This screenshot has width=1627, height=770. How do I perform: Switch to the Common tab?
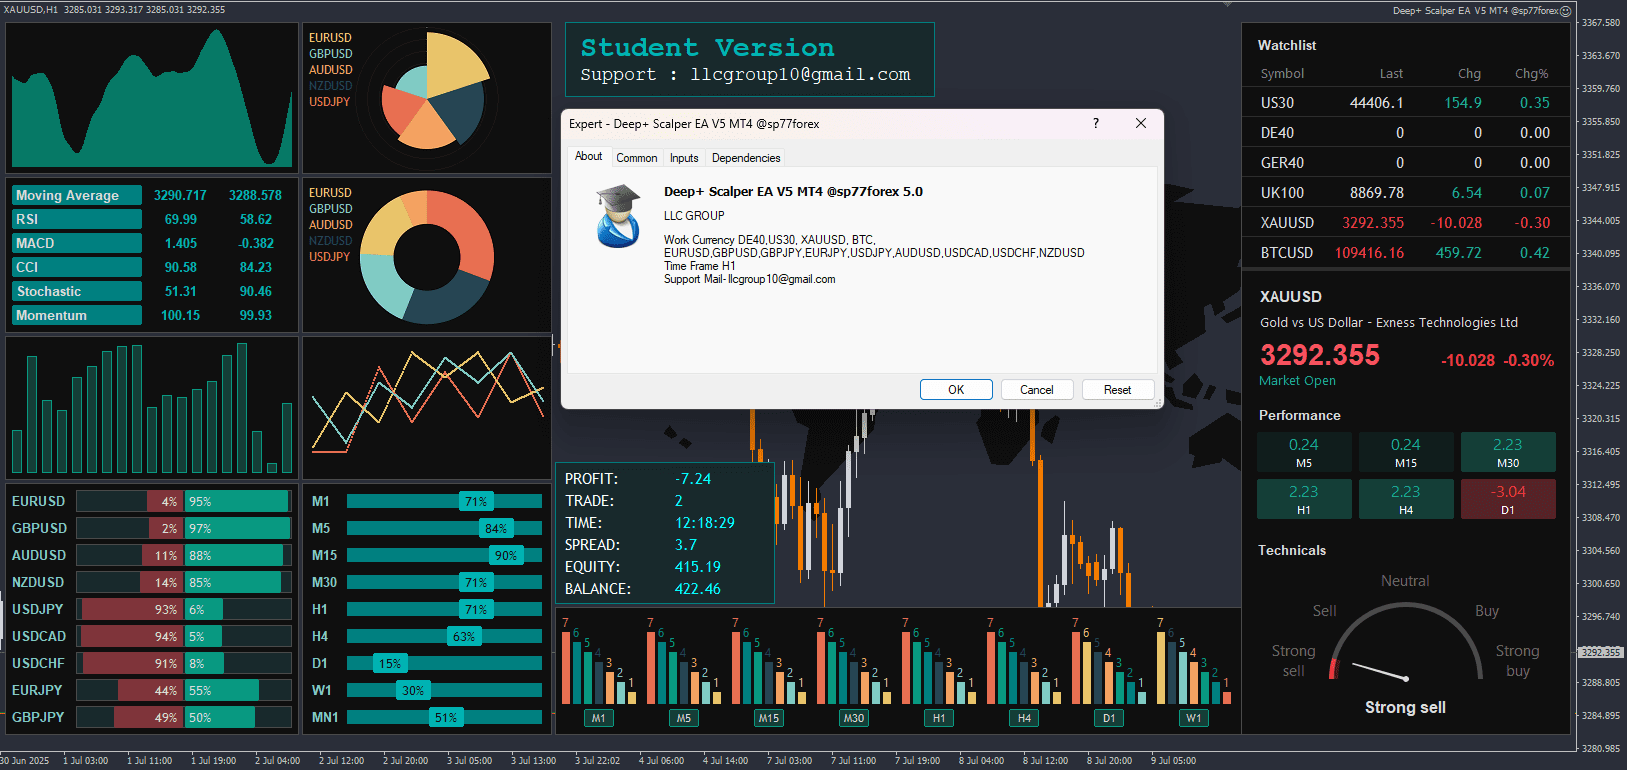pyautogui.click(x=637, y=158)
